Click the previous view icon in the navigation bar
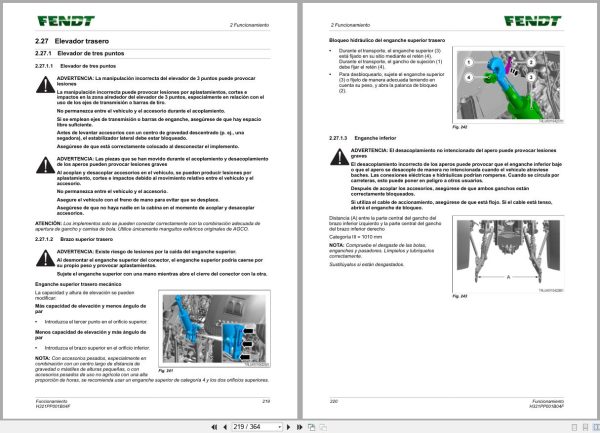Image resolution: width=600 pixels, height=433 pixels. click(x=311, y=427)
